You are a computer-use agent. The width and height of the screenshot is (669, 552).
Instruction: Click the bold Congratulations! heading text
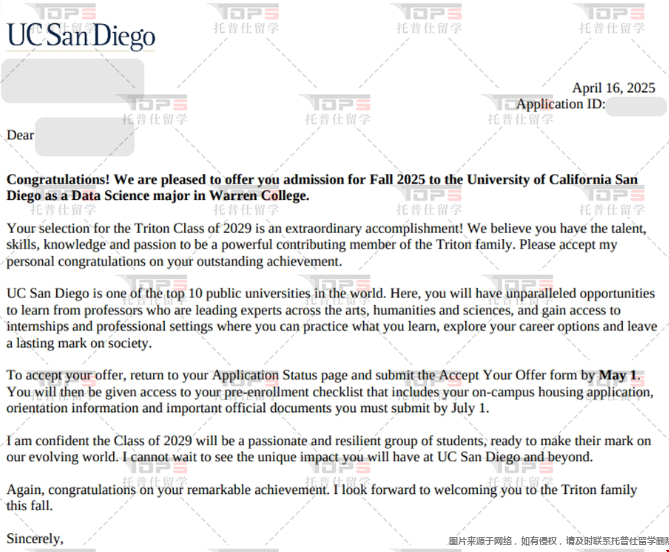58,180
